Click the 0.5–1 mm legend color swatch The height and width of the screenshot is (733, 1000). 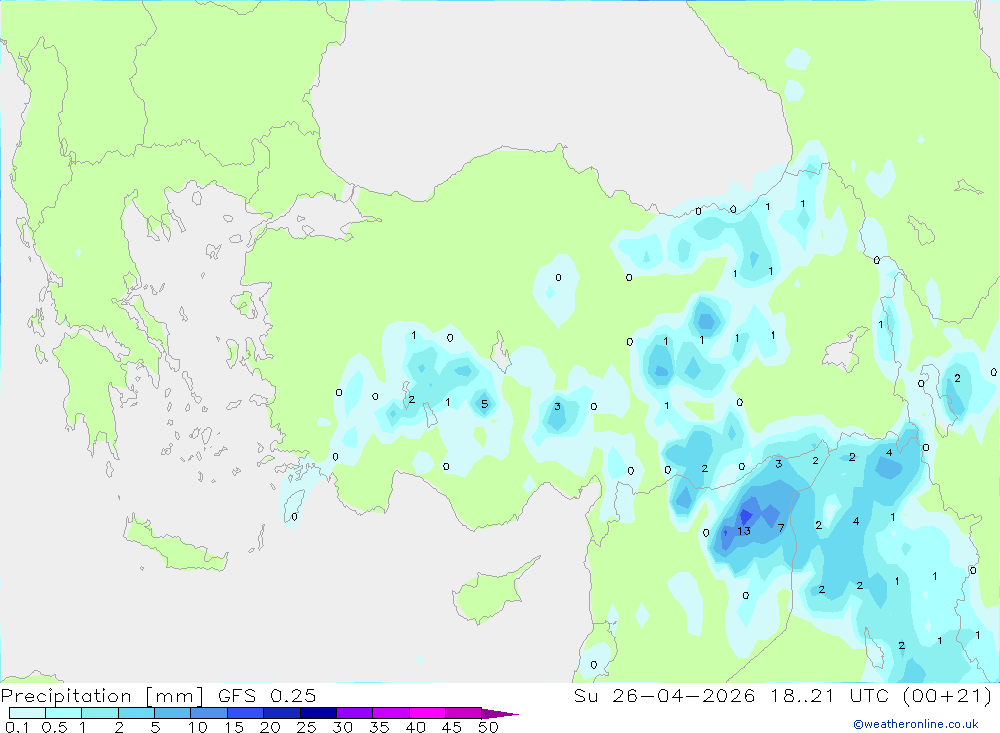[64, 713]
